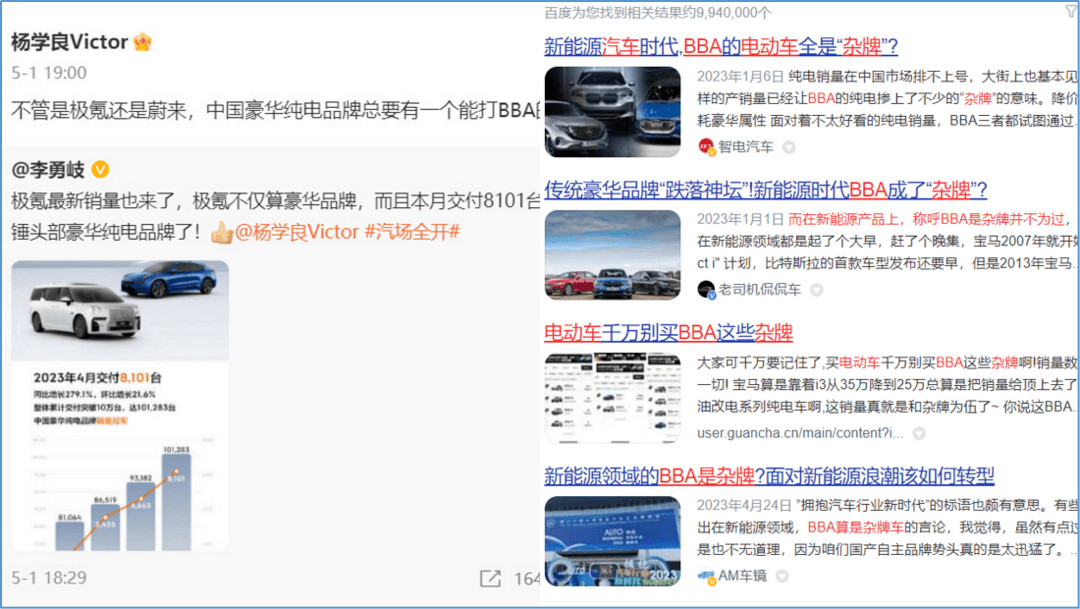
Task: Open the result 新能源汽车时代,BBA的电动车全是"杂牌"?
Action: point(721,46)
